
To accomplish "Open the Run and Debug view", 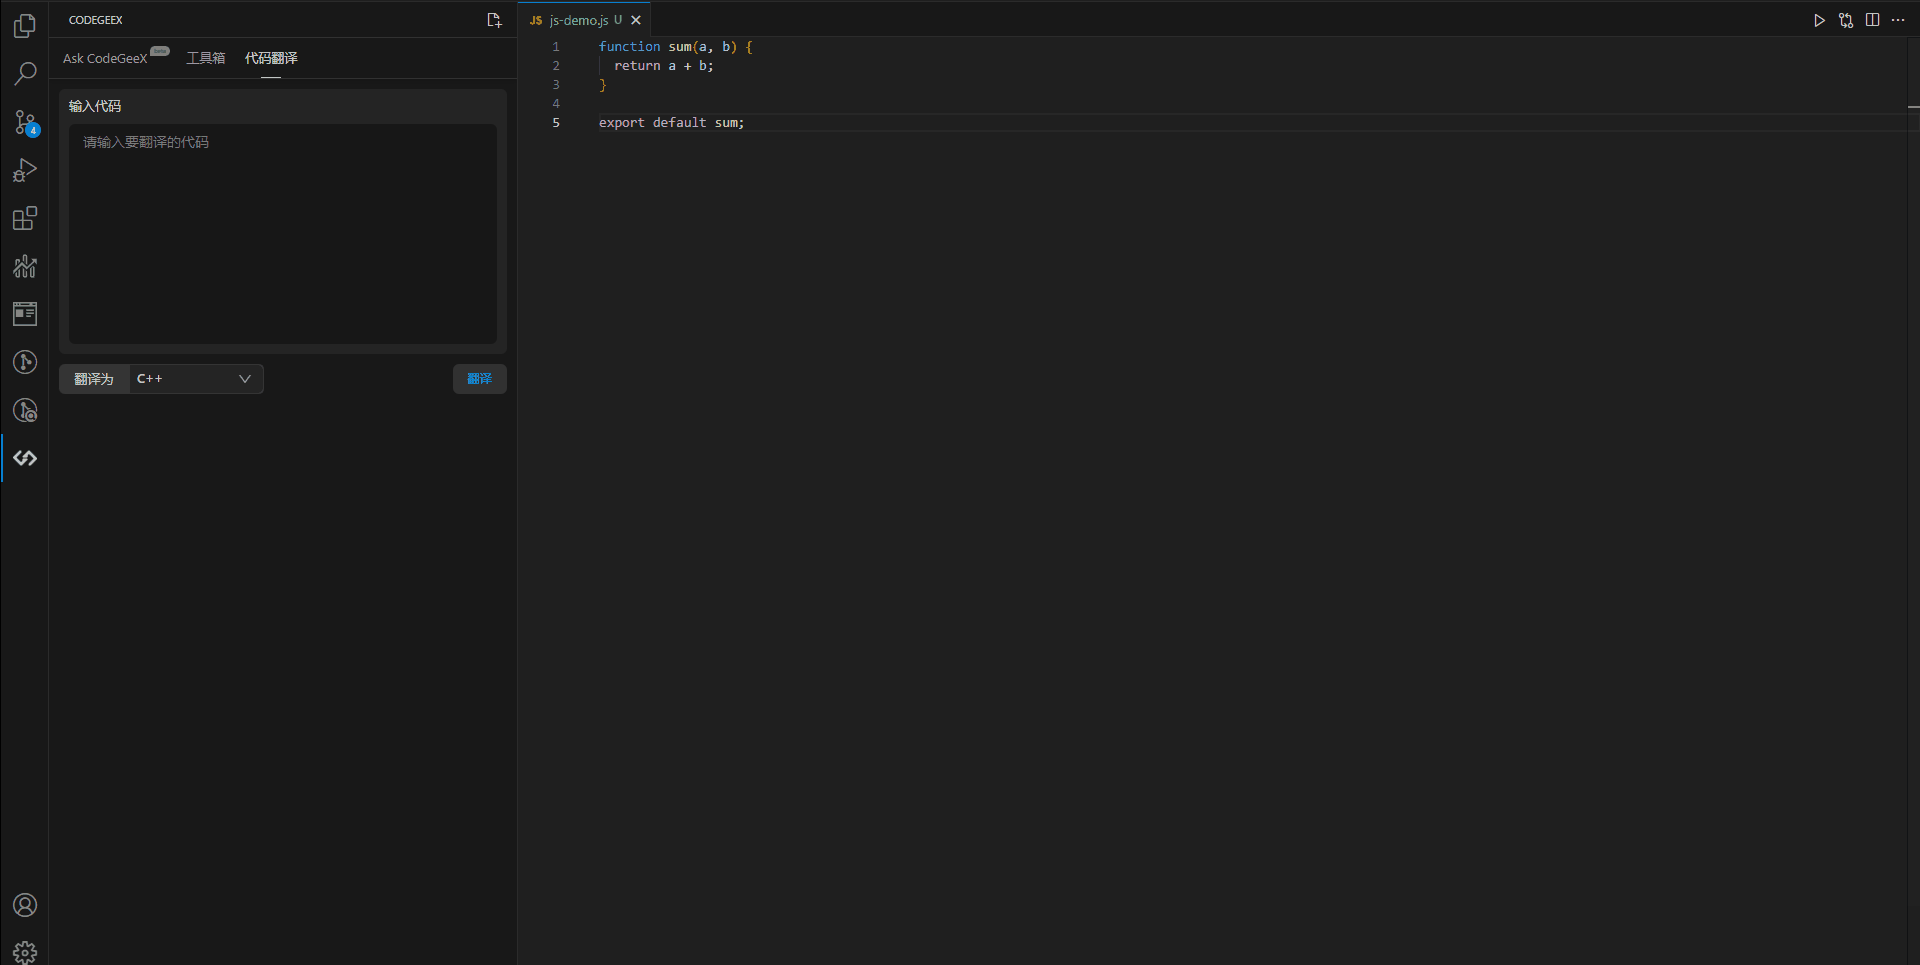I will tap(25, 170).
